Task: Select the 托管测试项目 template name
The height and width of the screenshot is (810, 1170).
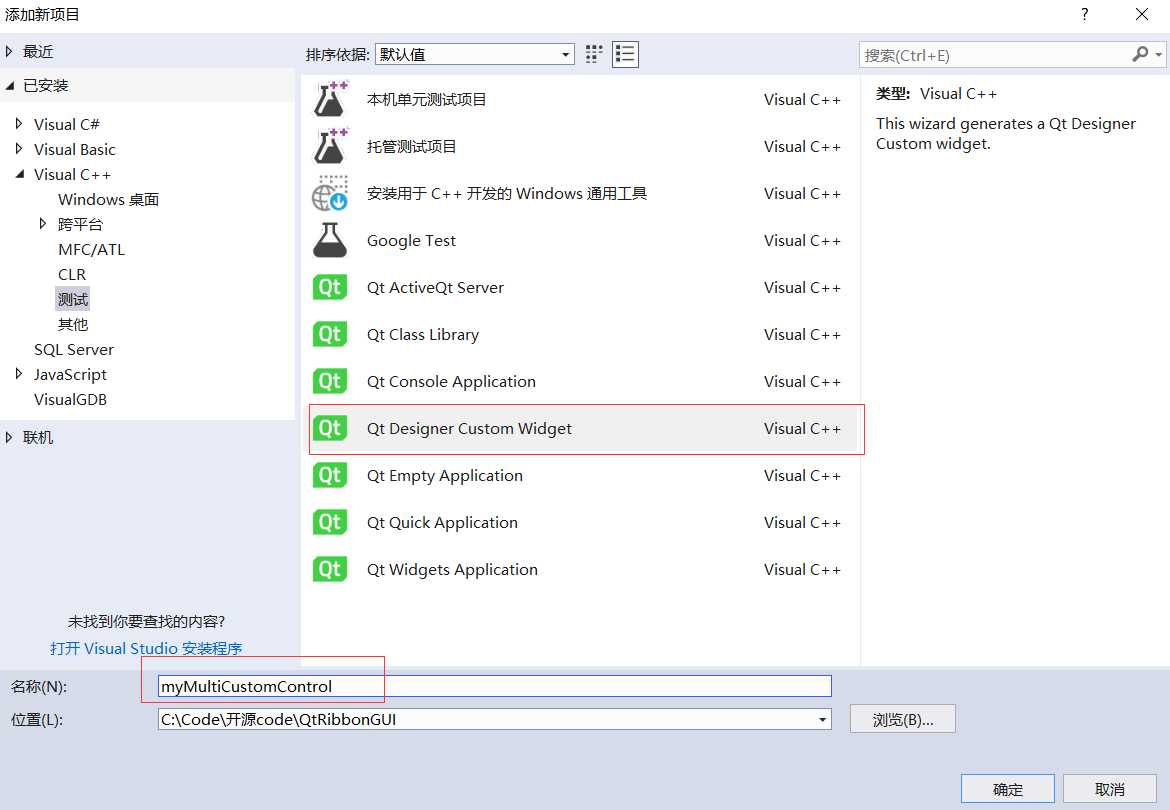Action: pos(411,146)
